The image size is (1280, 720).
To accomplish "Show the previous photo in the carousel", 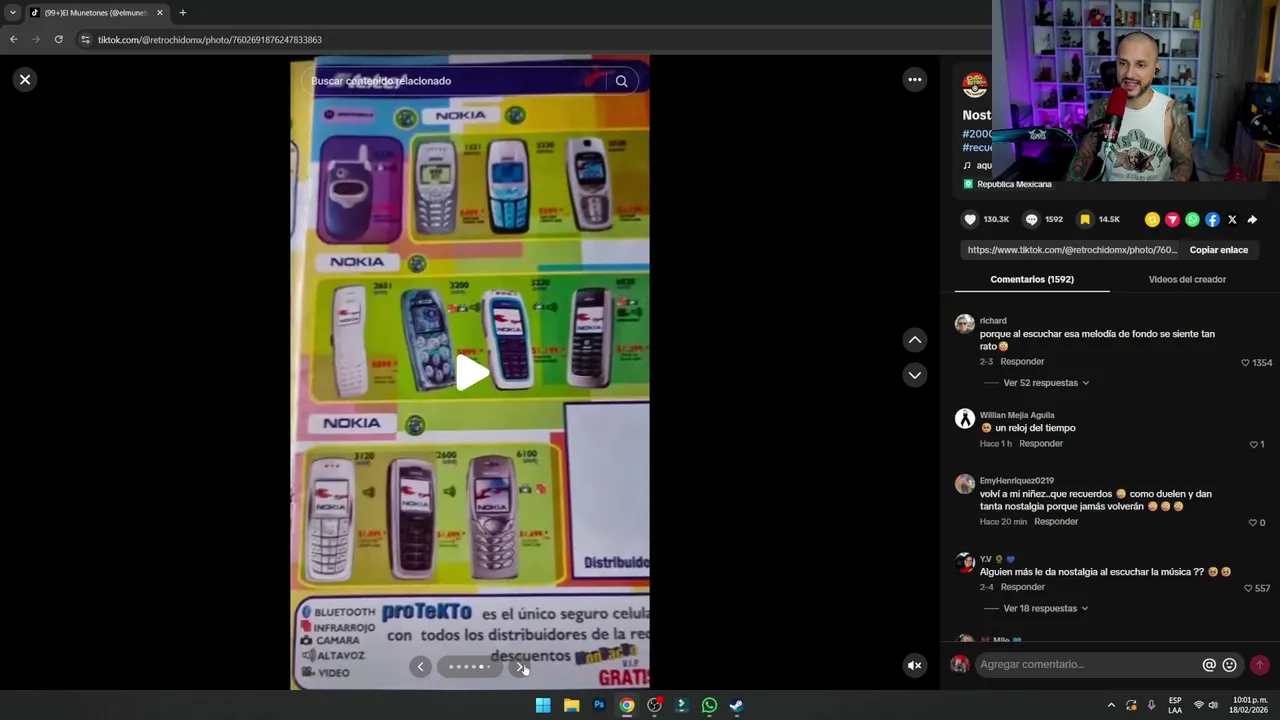I will 420,667.
